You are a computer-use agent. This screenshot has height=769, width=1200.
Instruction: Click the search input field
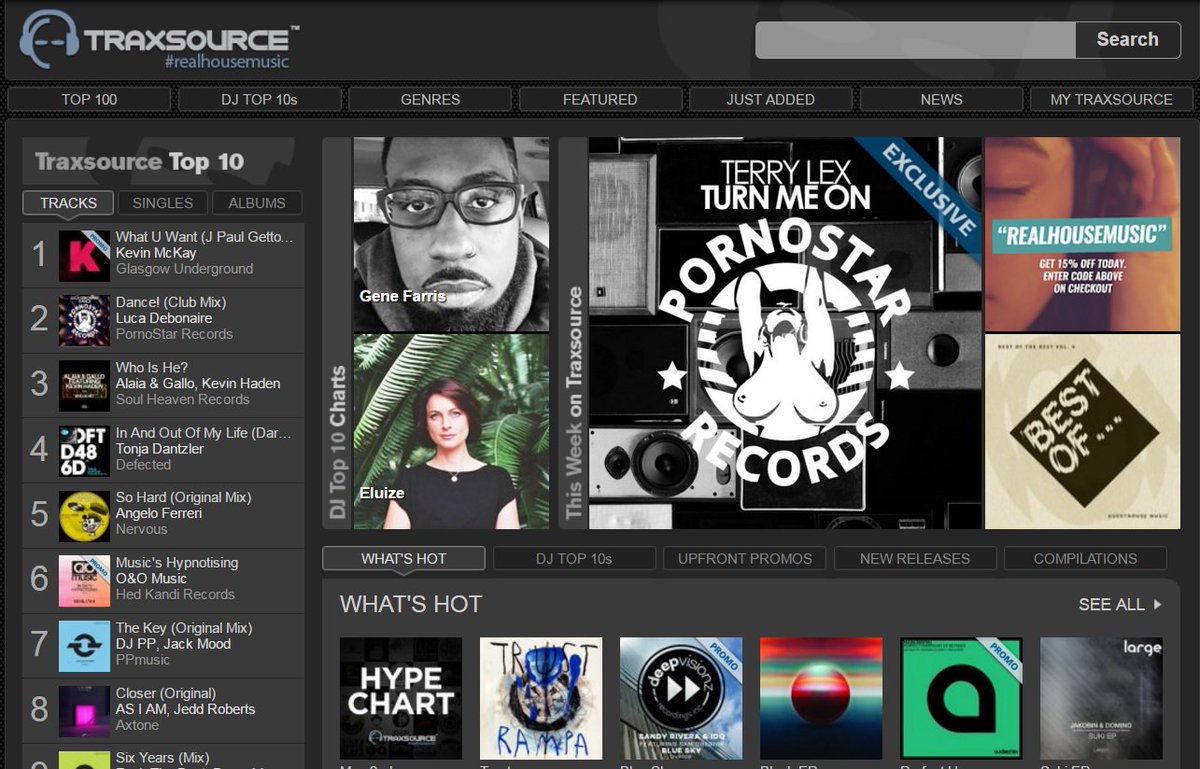coord(915,40)
